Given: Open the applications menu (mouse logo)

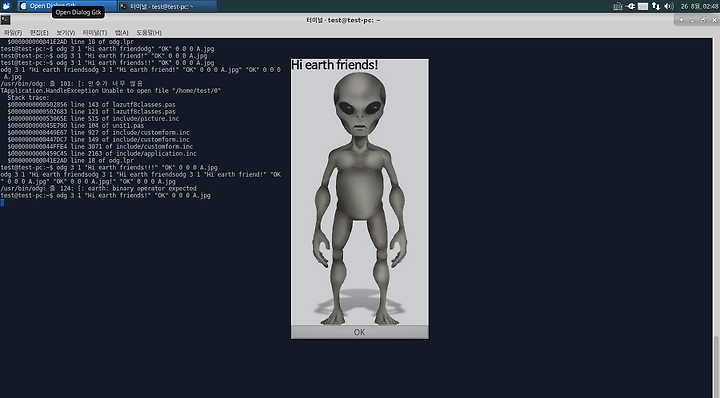Looking at the screenshot, I should [6, 6].
